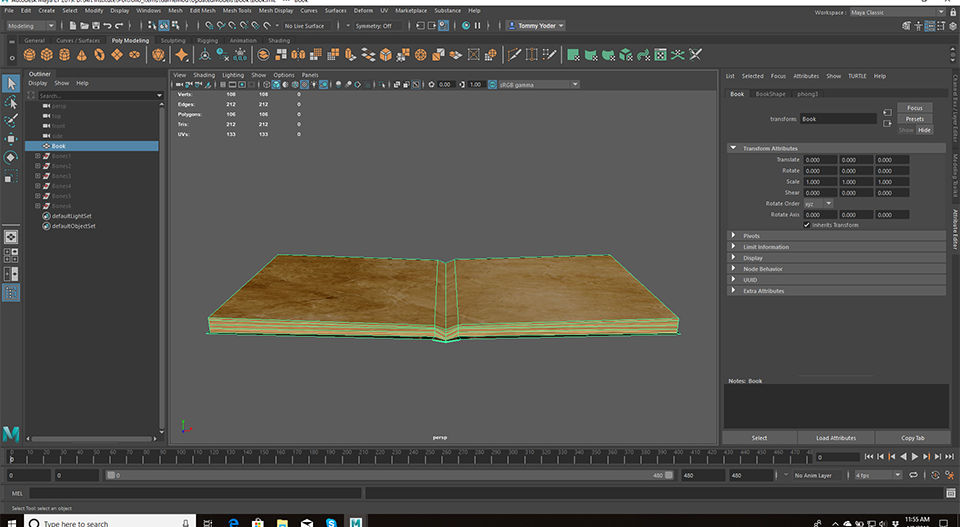Expand the Bones1 node in Outliner
Screen dimensions: 960x527
(x=38, y=156)
